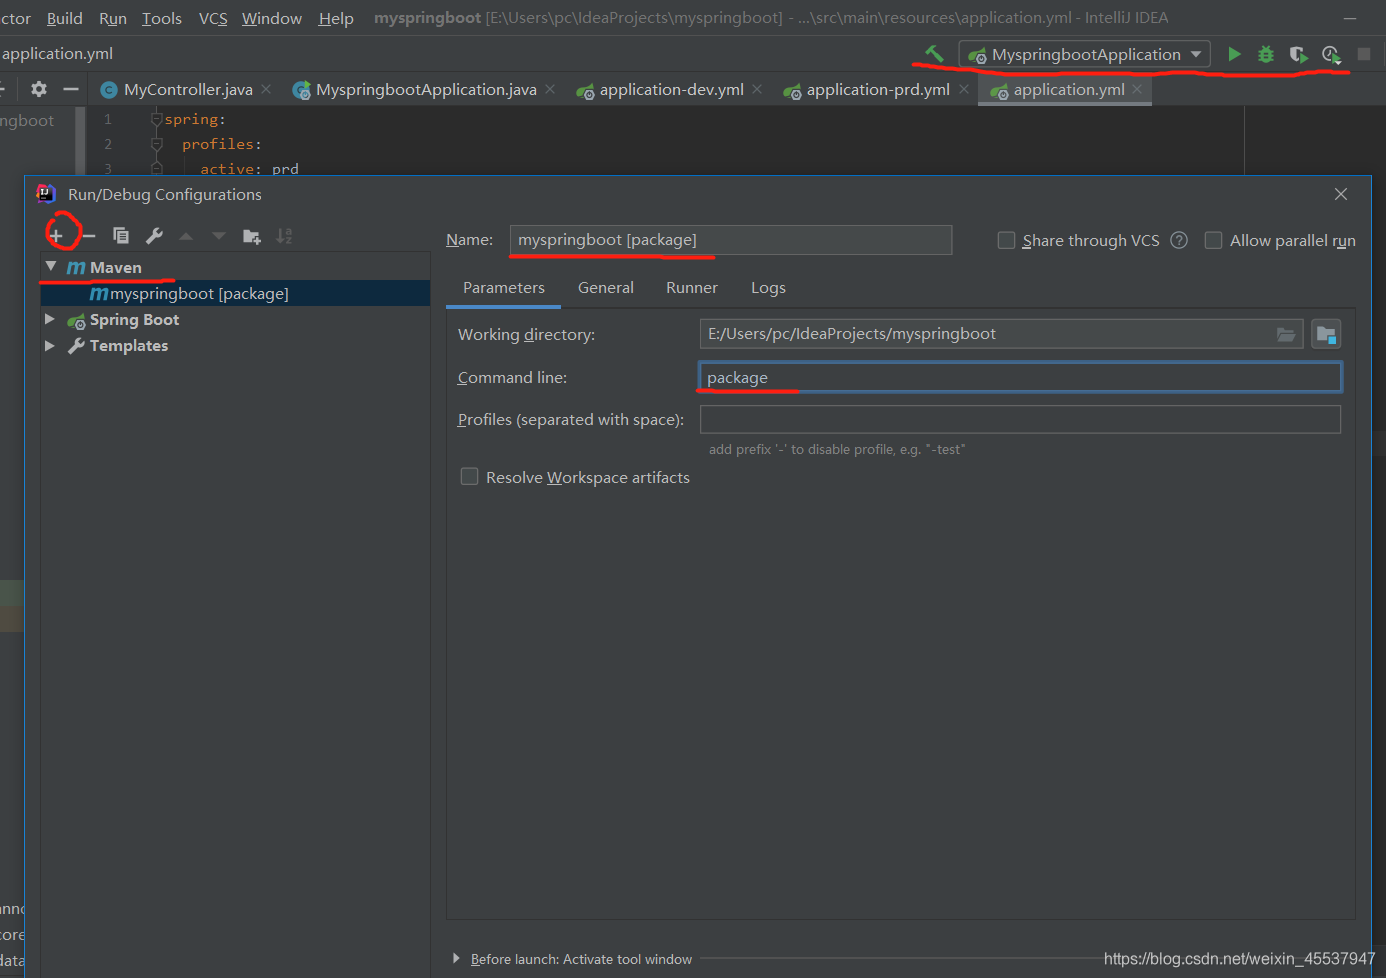This screenshot has height=978, width=1386.
Task: Open the Tools menu
Action: 162,18
